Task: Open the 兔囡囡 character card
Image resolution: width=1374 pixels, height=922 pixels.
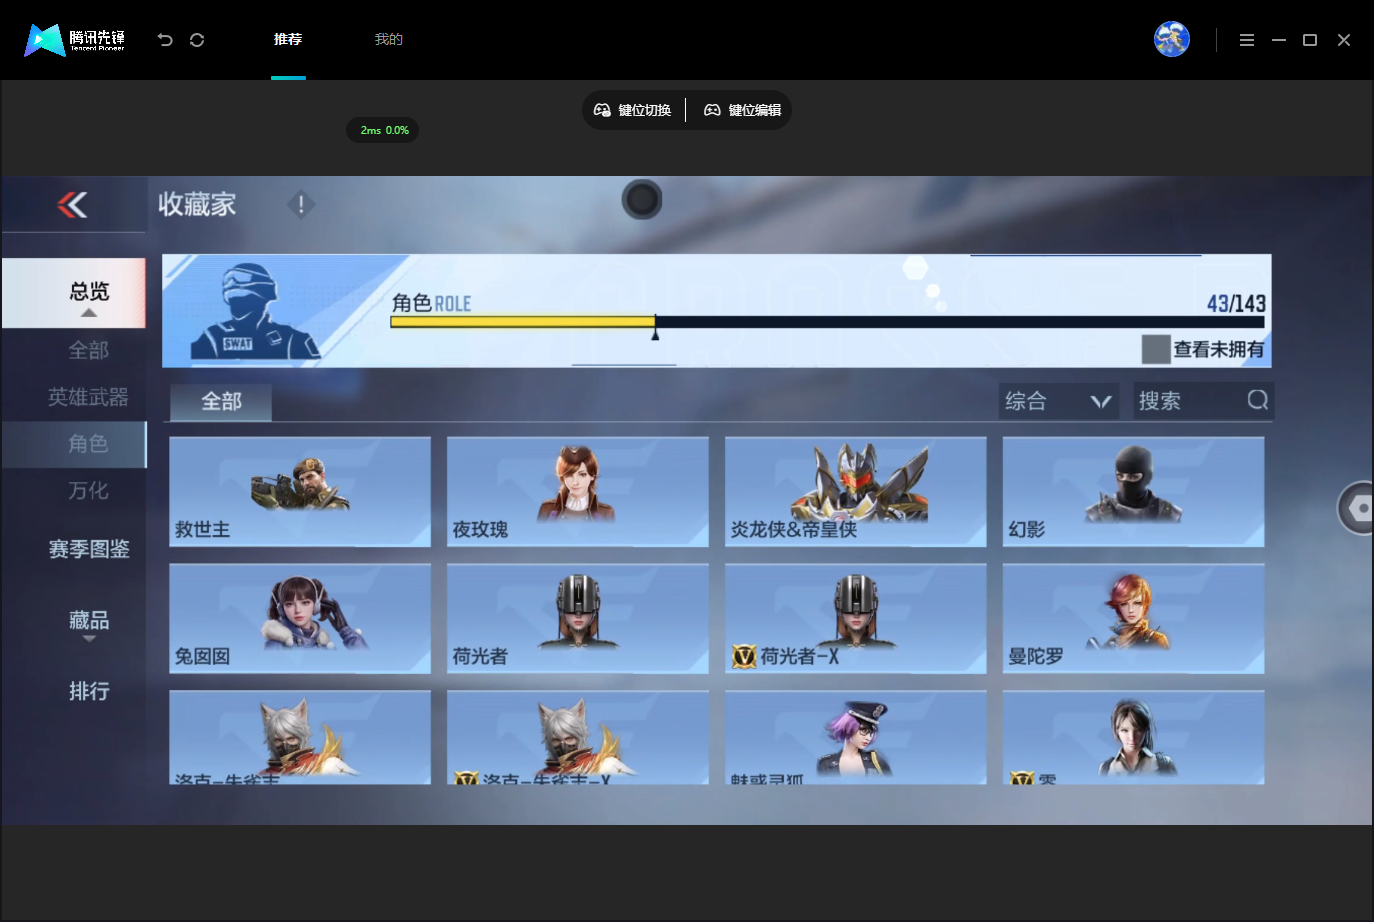Action: 300,619
